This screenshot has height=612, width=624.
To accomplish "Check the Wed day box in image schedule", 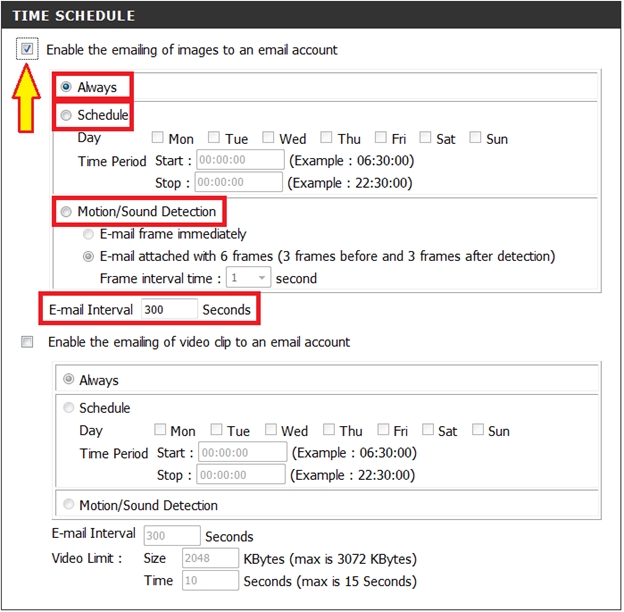I will [269, 138].
